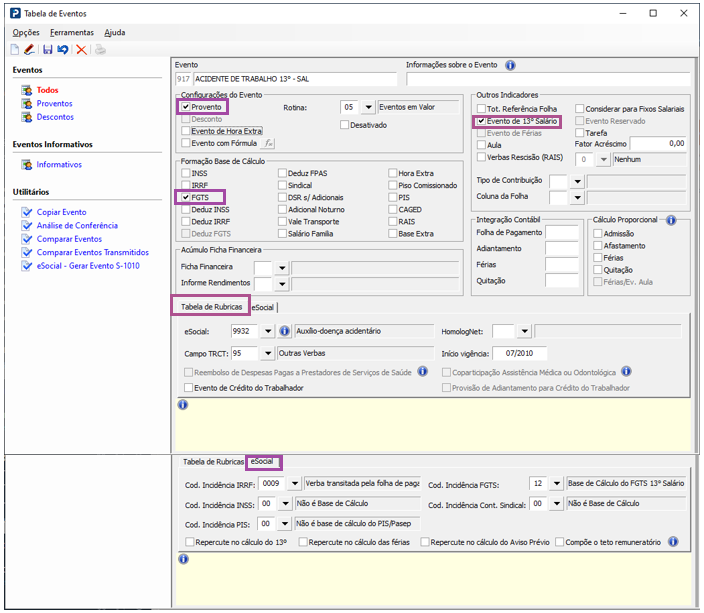Uncheck Evento de 13º Salário
704x613 pixels.
tap(481, 121)
